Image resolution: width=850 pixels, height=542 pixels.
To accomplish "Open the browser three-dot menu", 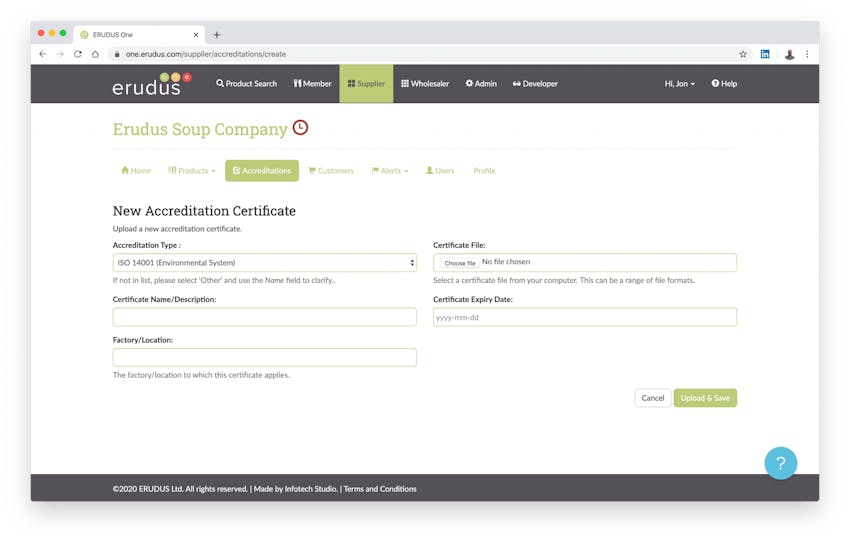I will pos(807,54).
